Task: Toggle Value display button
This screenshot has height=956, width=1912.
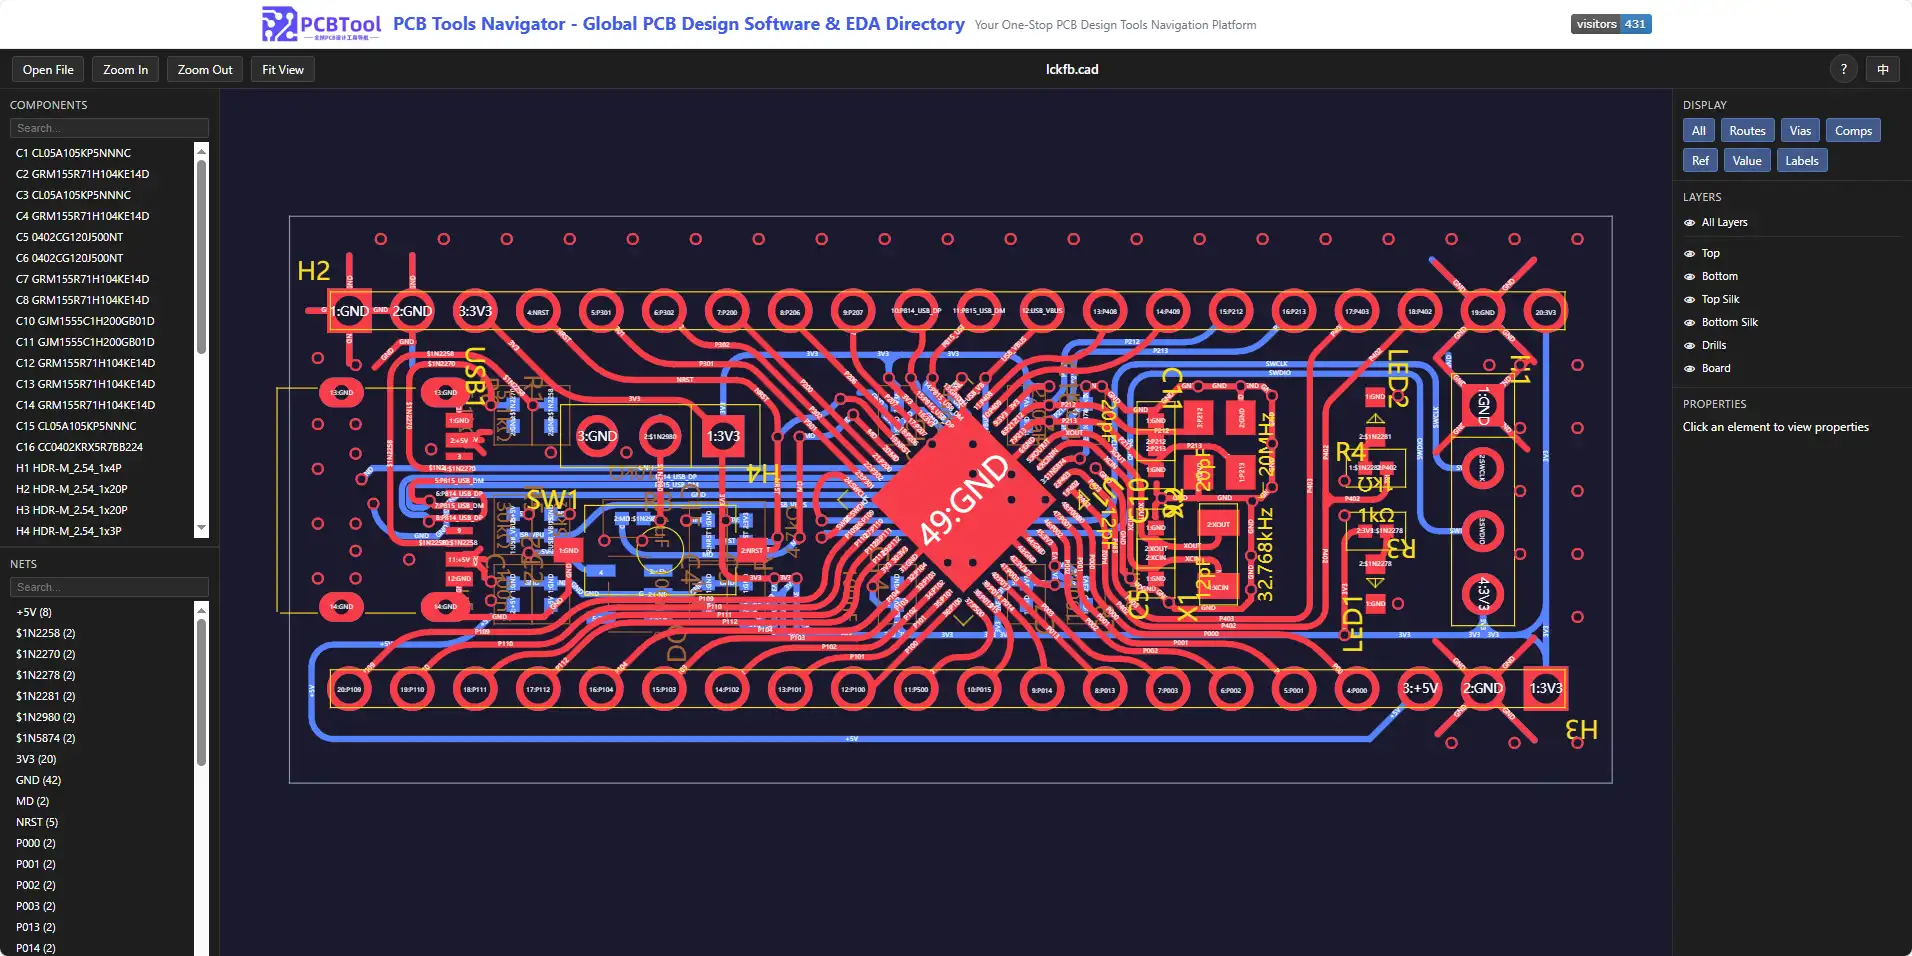Action: pyautogui.click(x=1747, y=161)
